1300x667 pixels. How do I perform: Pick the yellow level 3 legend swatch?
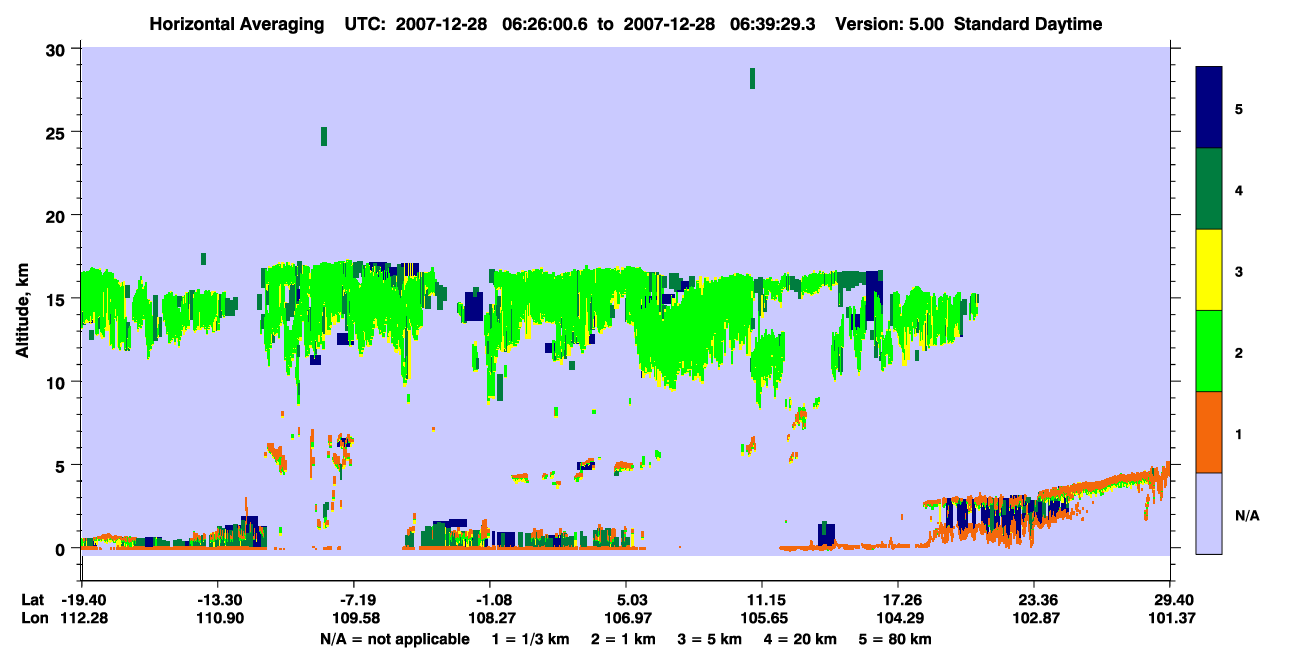pos(1209,270)
